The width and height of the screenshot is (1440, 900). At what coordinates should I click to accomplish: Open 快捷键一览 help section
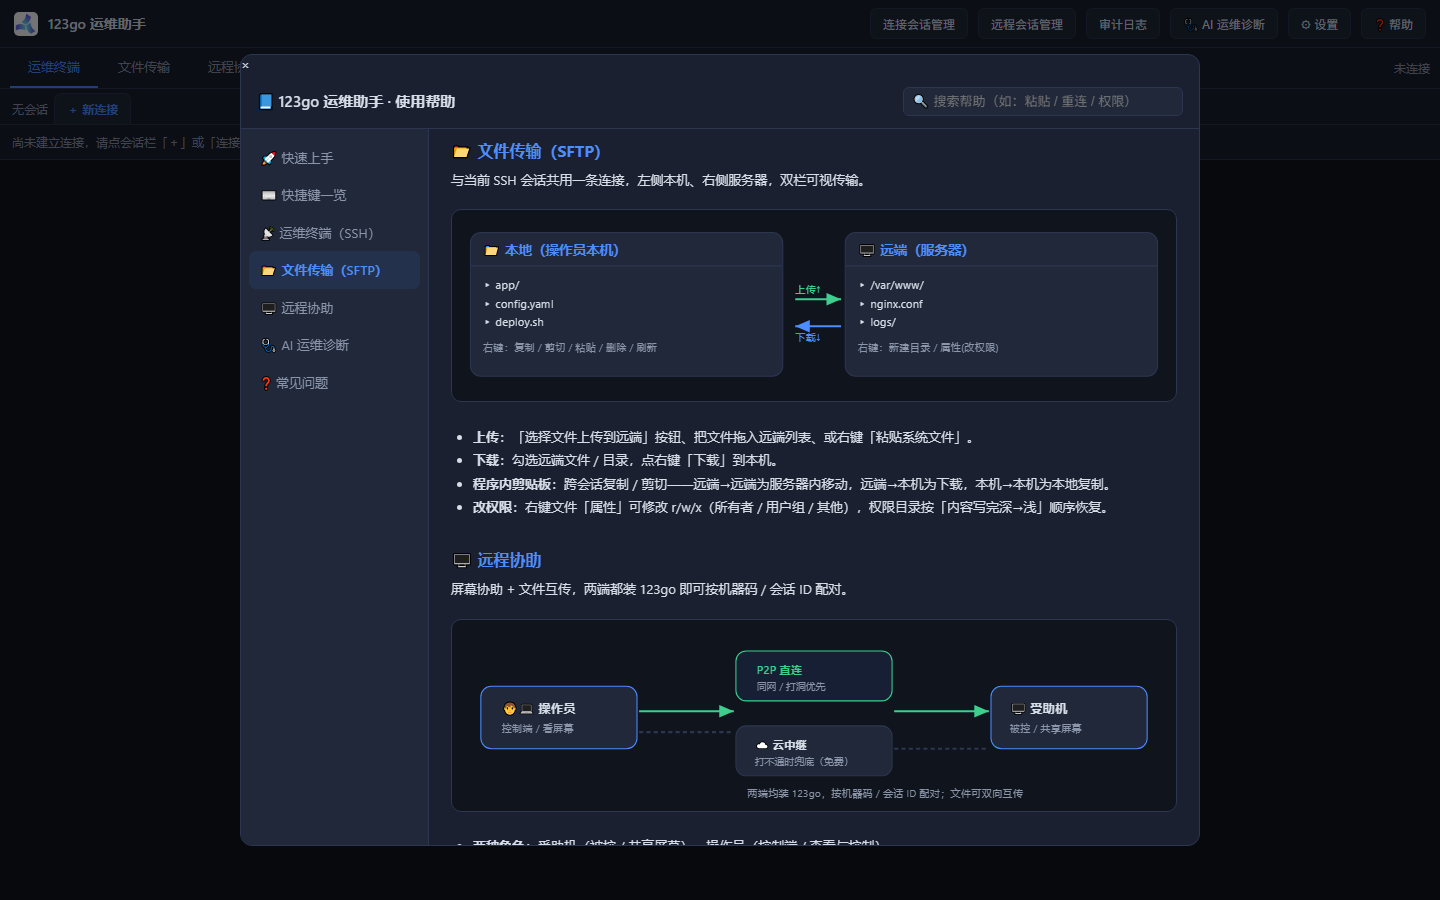(x=334, y=195)
